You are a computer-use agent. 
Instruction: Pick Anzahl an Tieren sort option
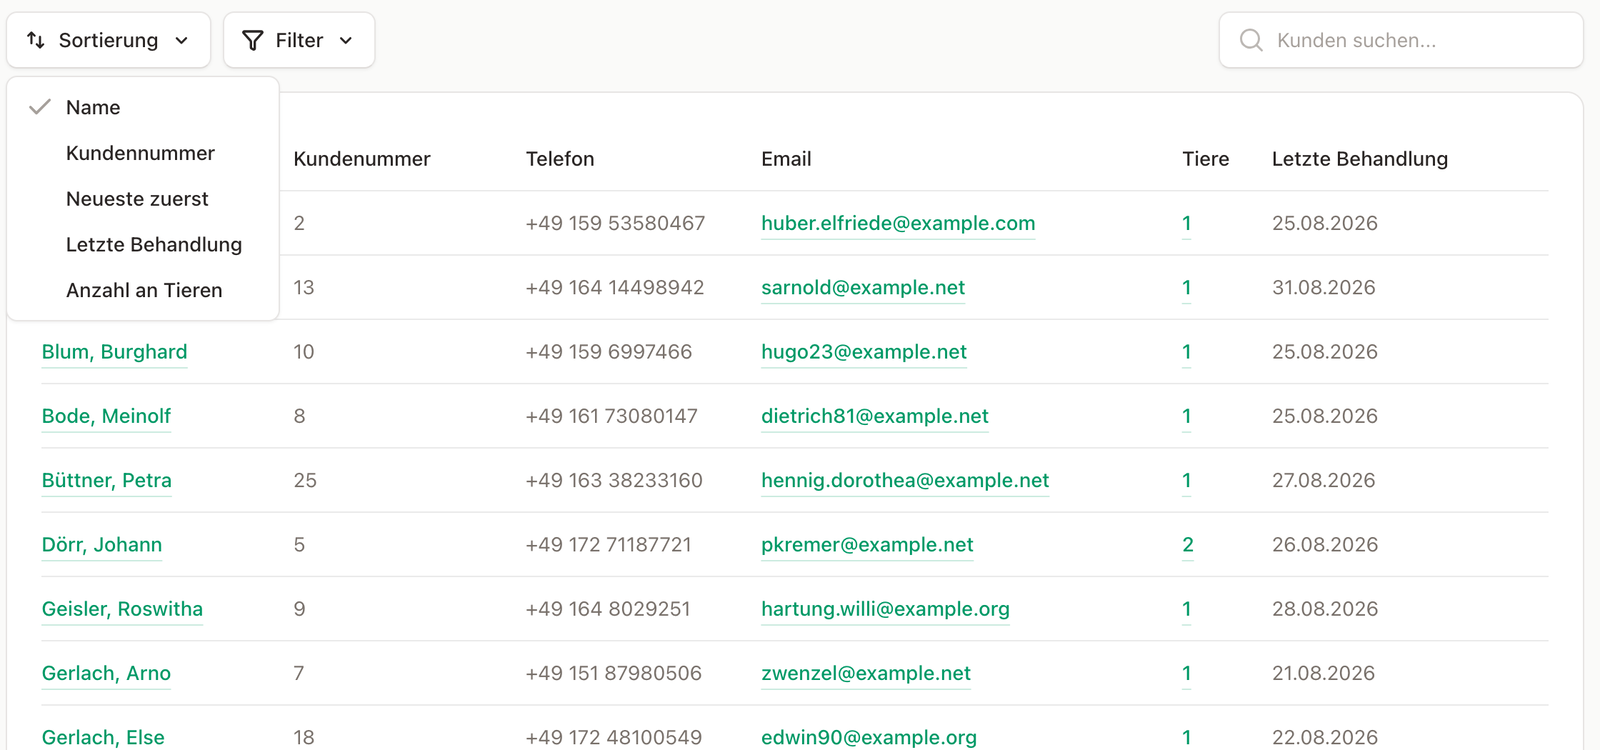point(142,291)
